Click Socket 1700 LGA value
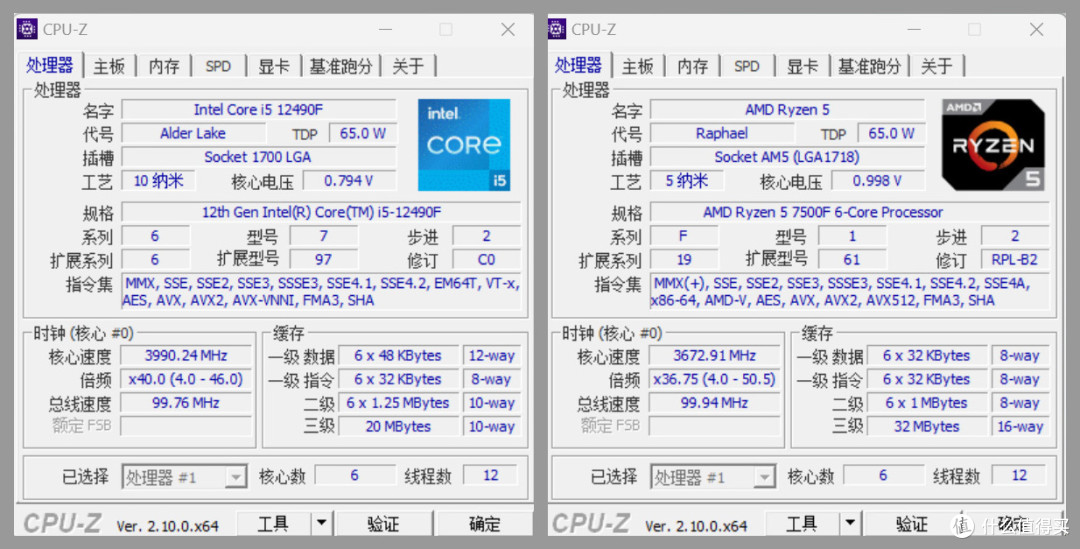The image size is (1080, 549). click(x=259, y=157)
